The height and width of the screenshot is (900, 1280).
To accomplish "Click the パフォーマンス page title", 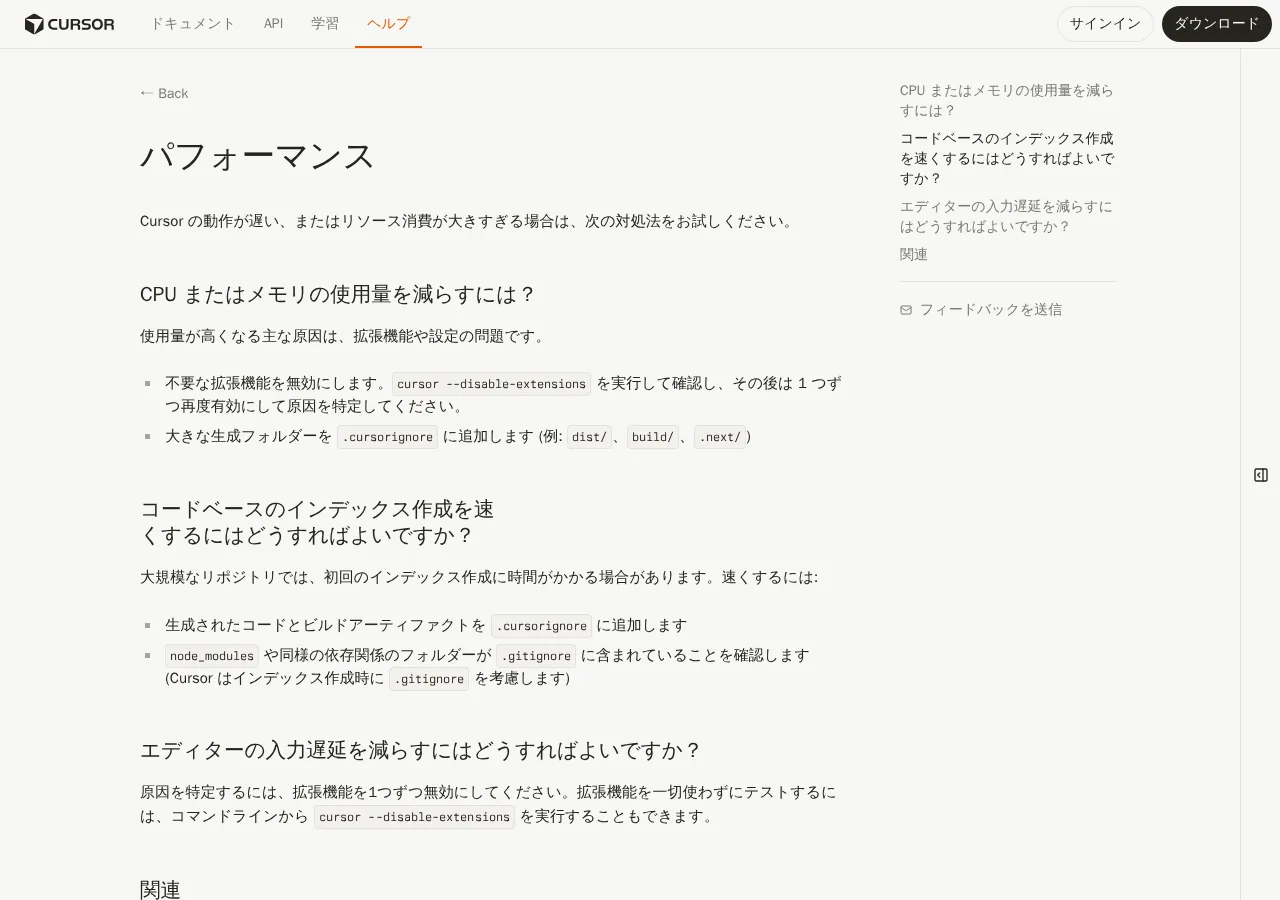I will (x=257, y=156).
